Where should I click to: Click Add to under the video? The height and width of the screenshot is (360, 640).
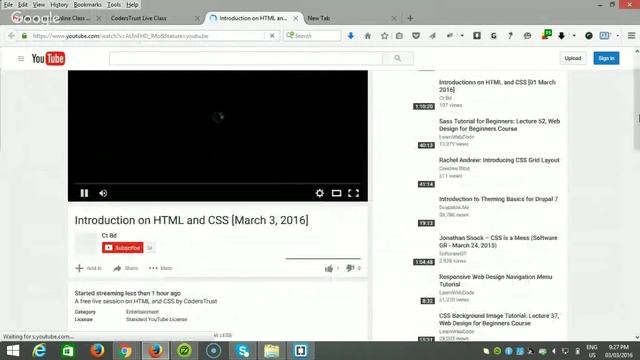tap(89, 268)
